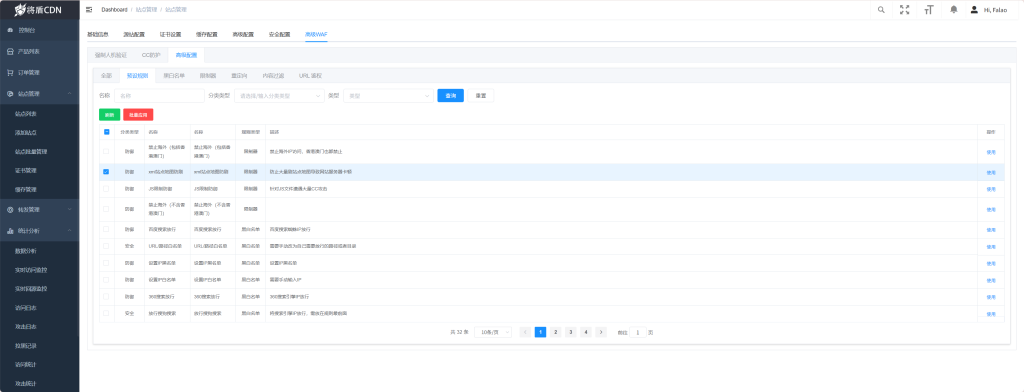Open 证书管理 in the sidebar
The height and width of the screenshot is (392, 1024).
click(x=26, y=171)
